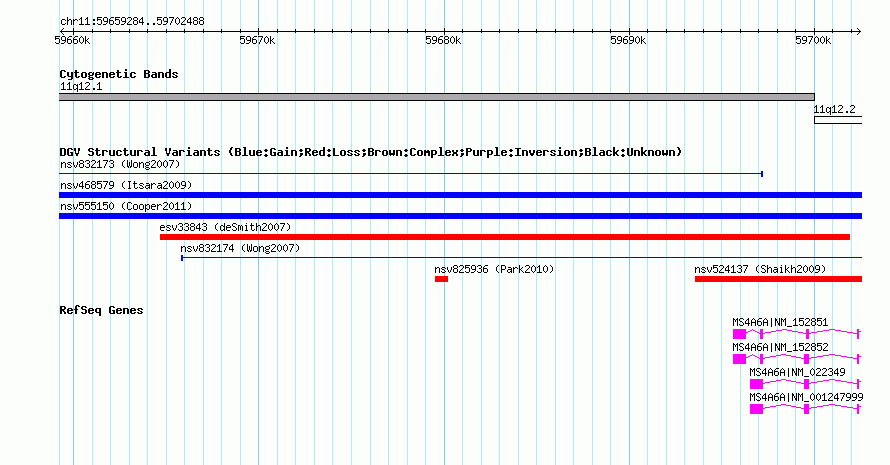Image resolution: width=890 pixels, height=465 pixels.
Task: Click the 59700k ruler tick label
Action: [x=813, y=40]
